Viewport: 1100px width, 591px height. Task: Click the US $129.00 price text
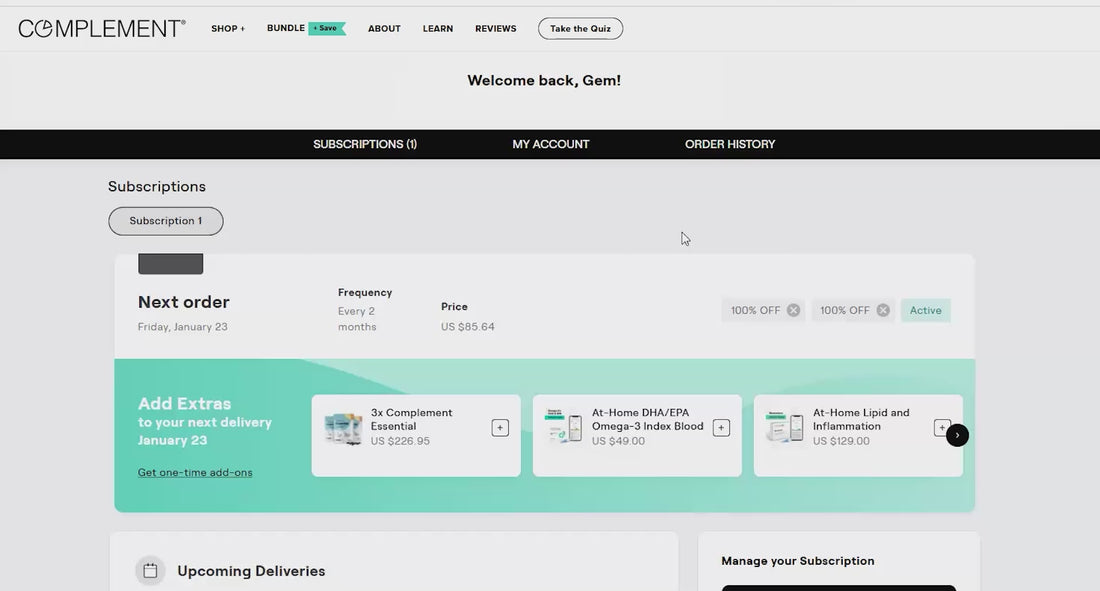click(x=841, y=441)
